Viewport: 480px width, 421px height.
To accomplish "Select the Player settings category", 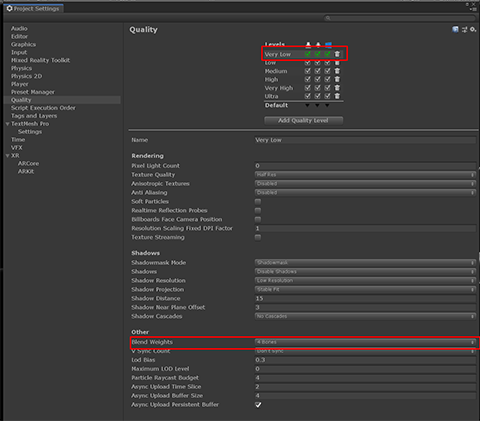I will pyautogui.click(x=20, y=84).
